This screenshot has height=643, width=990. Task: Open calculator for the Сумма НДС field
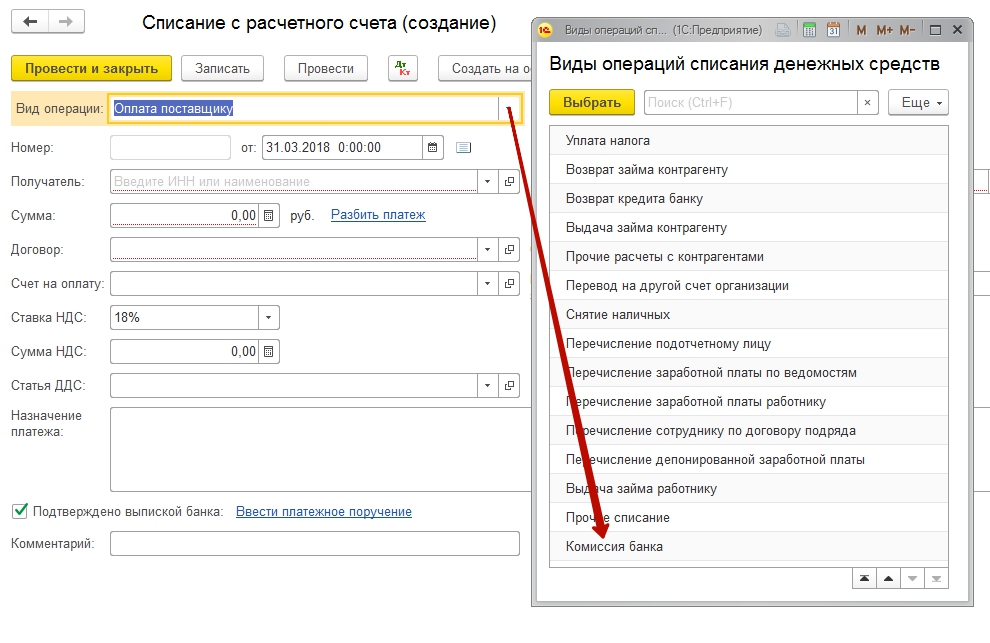click(x=268, y=352)
